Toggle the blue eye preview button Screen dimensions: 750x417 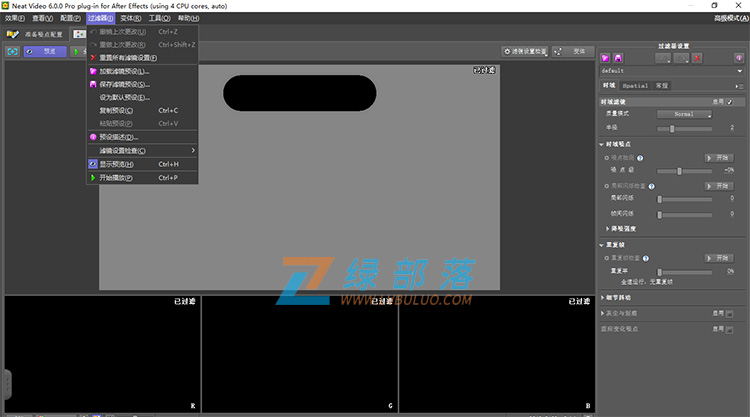[45, 51]
